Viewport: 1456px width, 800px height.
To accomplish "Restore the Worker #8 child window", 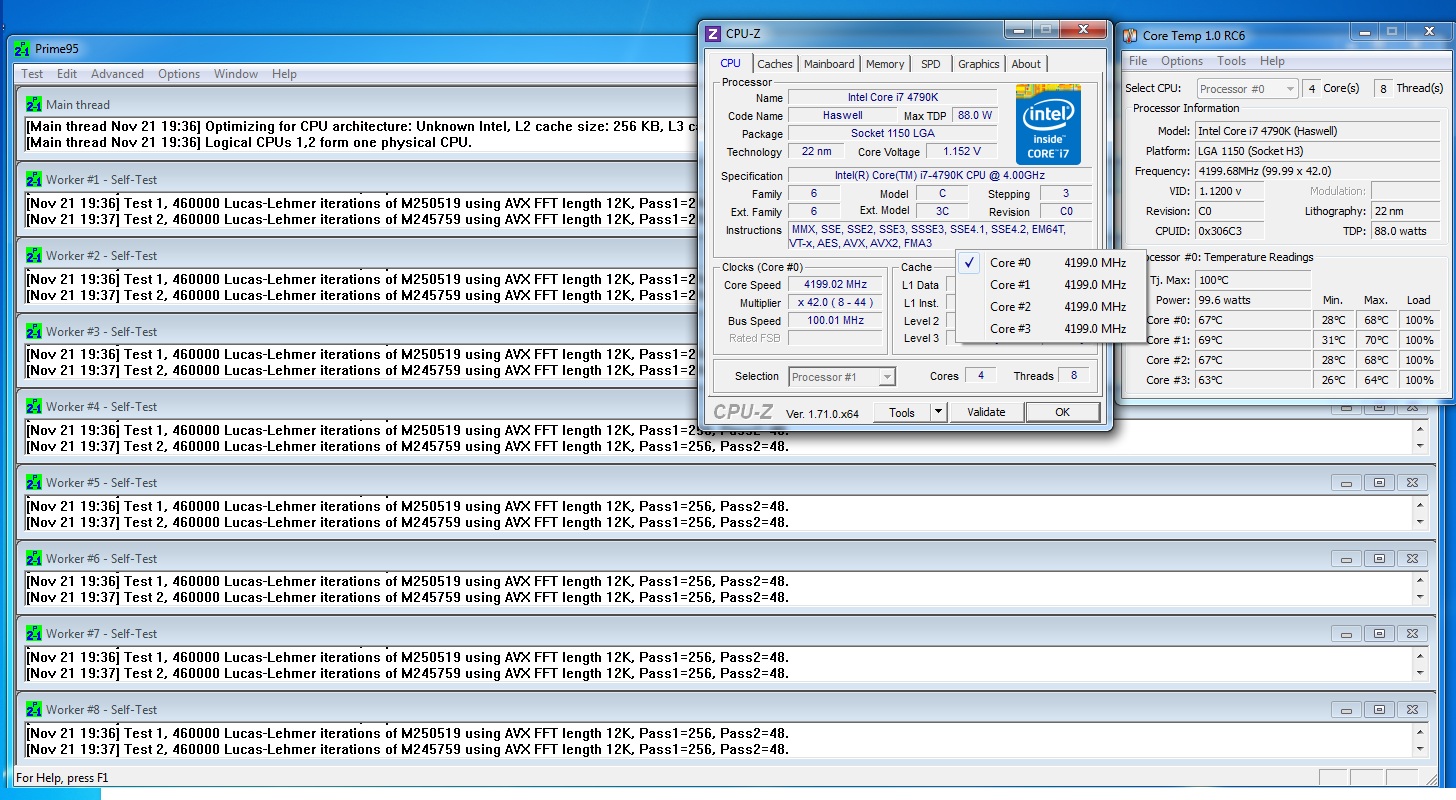I will click(1379, 709).
